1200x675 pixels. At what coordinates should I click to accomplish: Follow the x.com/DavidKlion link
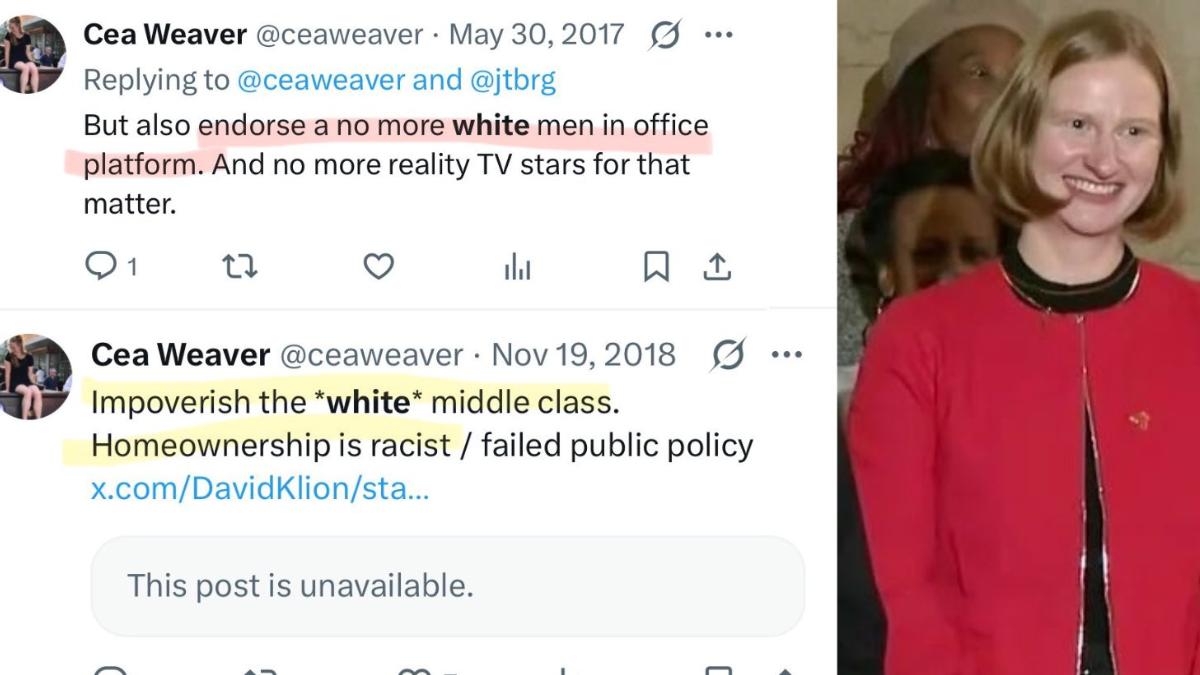pyautogui.click(x=260, y=490)
